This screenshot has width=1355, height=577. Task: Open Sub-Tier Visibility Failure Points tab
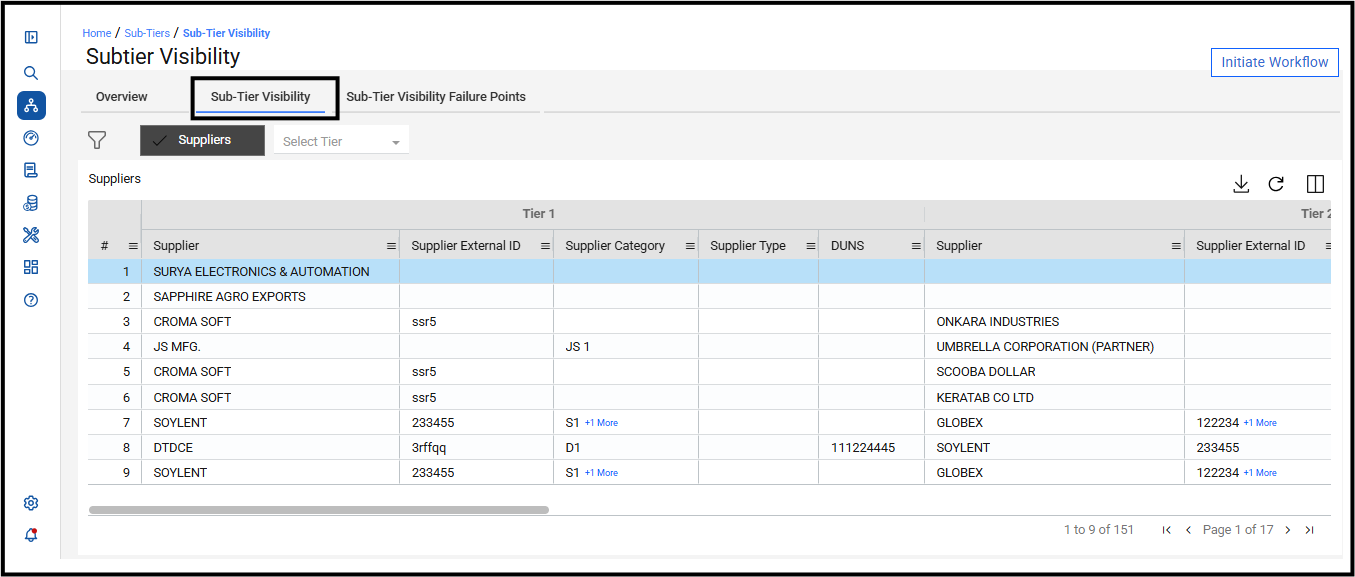(436, 97)
